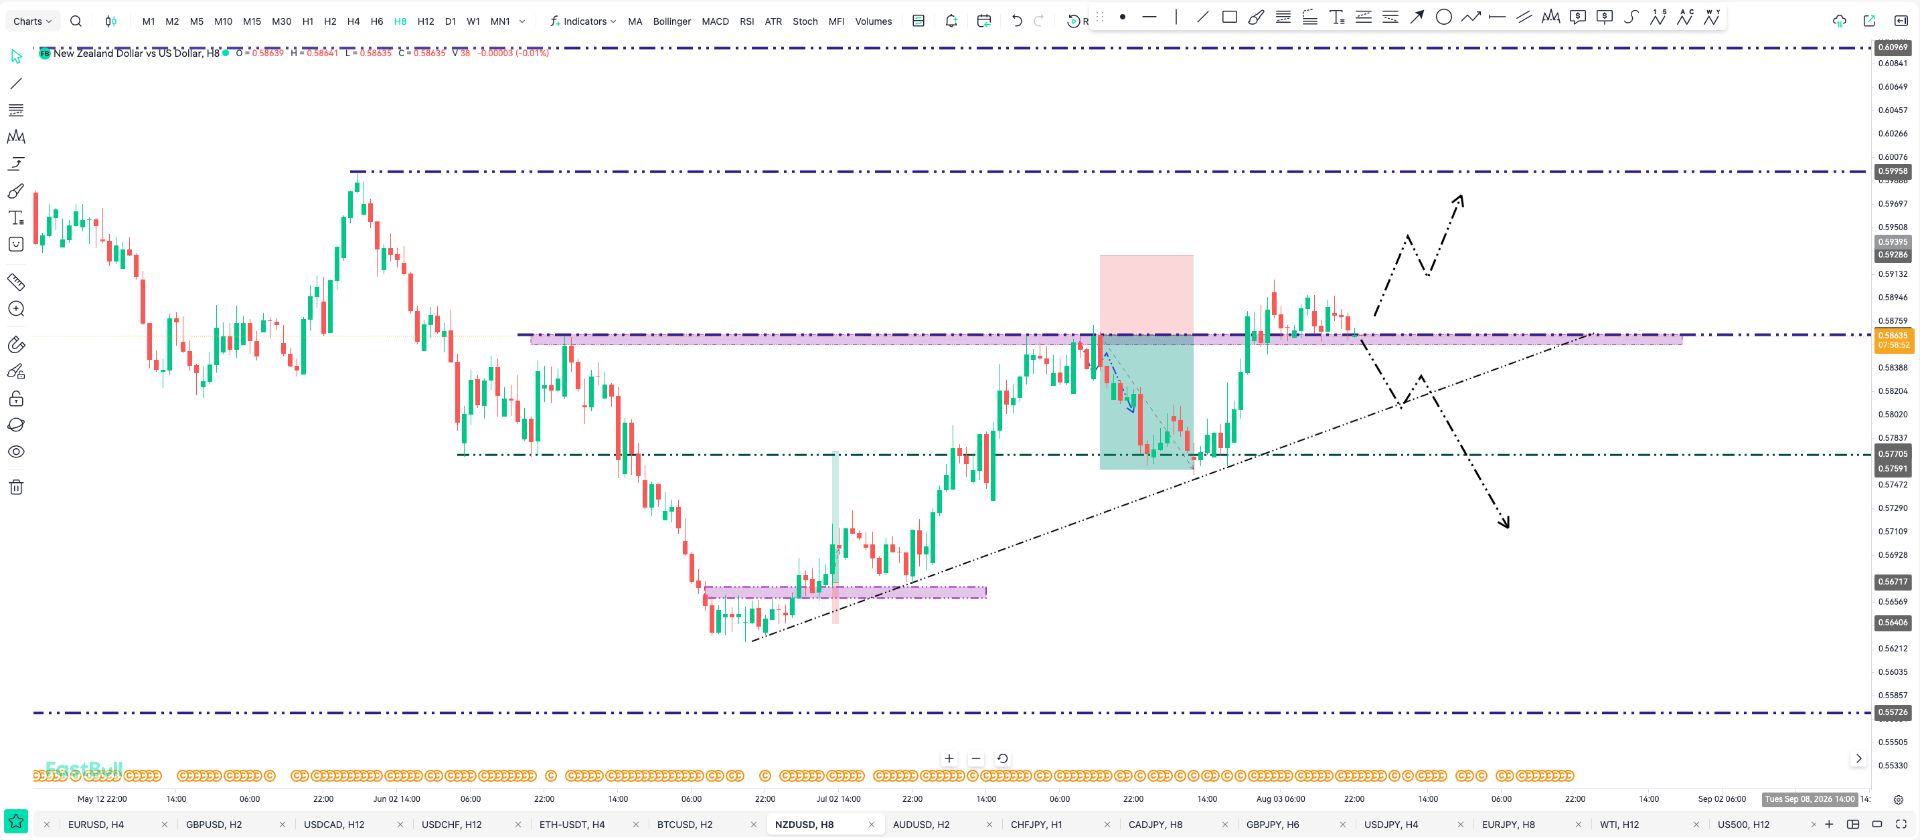Image resolution: width=1920 pixels, height=840 pixels.
Task: Set timeframe to D1
Action: click(x=450, y=21)
